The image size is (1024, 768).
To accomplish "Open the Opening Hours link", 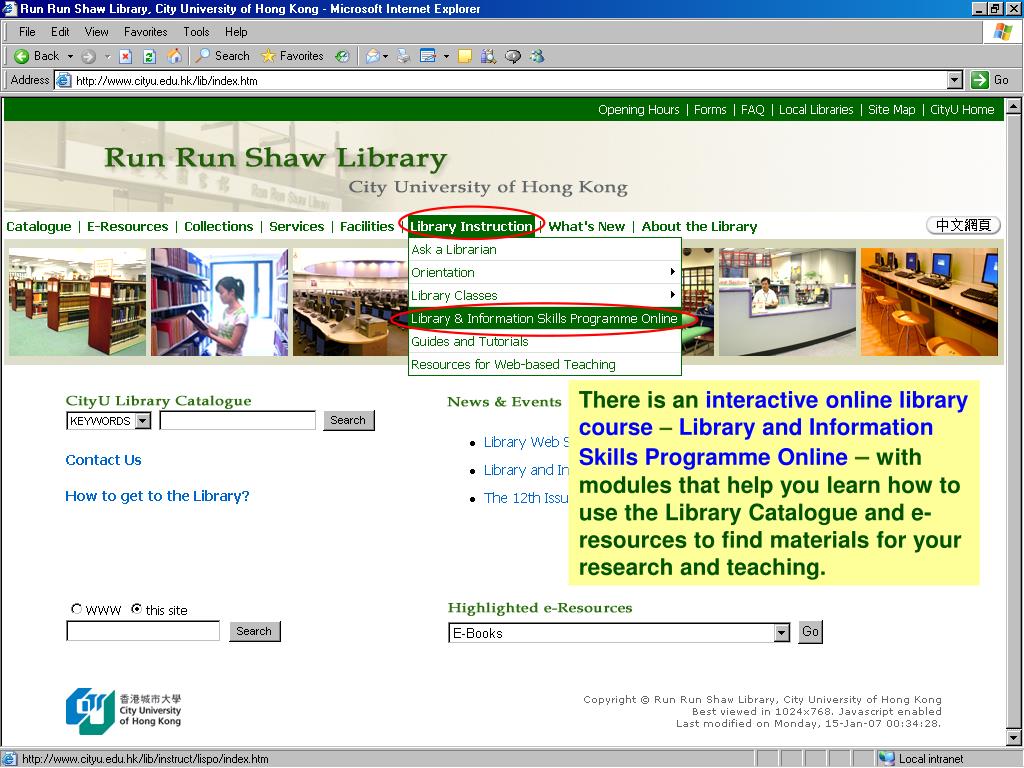I will (639, 110).
